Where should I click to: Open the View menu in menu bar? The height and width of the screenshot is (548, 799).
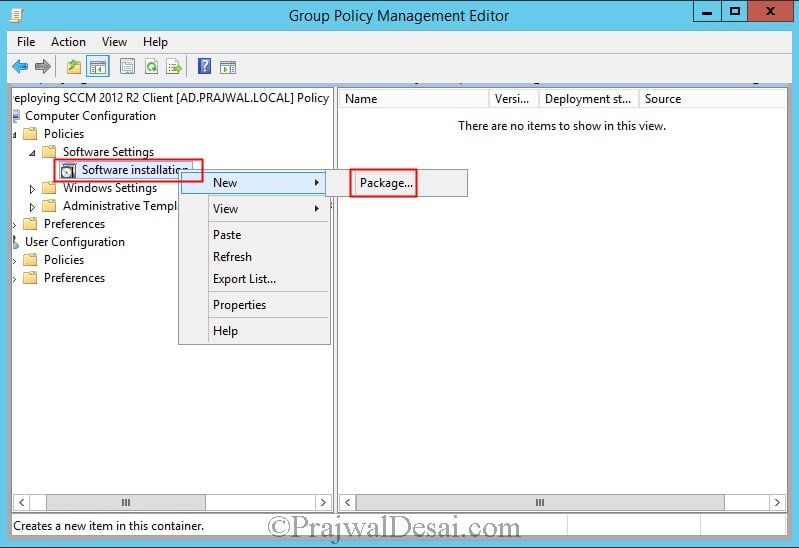114,42
